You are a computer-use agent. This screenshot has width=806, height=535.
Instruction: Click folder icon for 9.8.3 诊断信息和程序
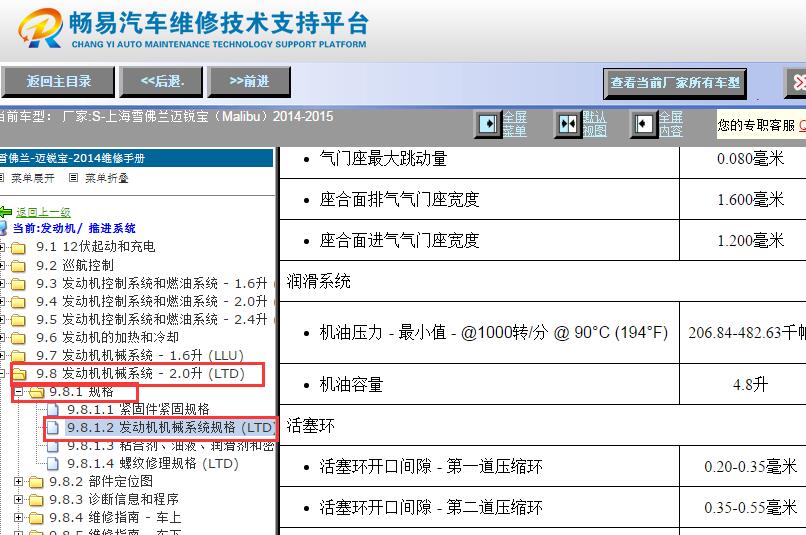click(x=36, y=500)
